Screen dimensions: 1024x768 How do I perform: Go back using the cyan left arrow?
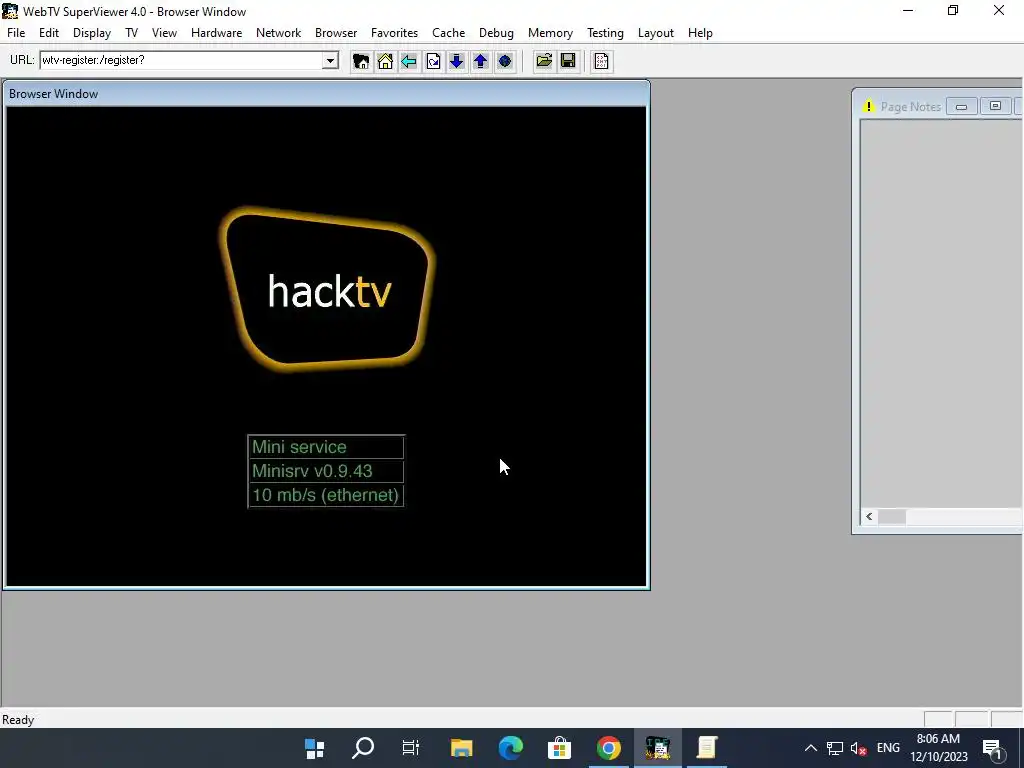(409, 61)
